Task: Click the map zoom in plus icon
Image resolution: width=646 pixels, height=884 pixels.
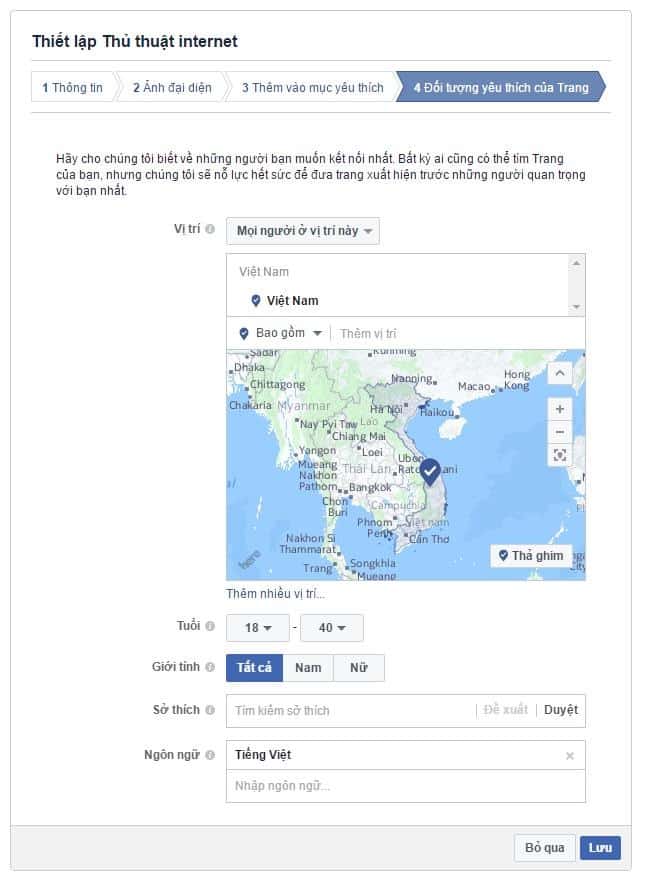Action: 559,409
